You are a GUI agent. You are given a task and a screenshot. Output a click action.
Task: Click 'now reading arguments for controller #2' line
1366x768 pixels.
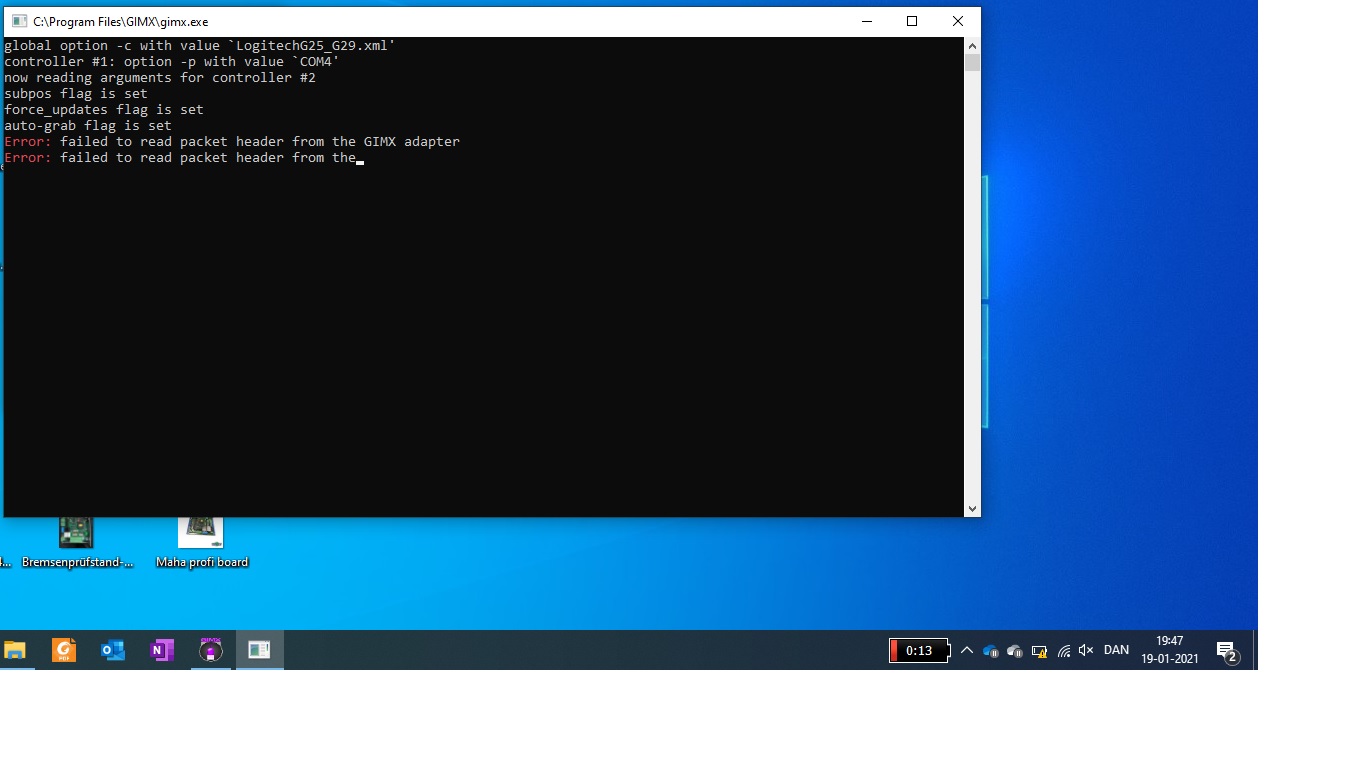160,78
